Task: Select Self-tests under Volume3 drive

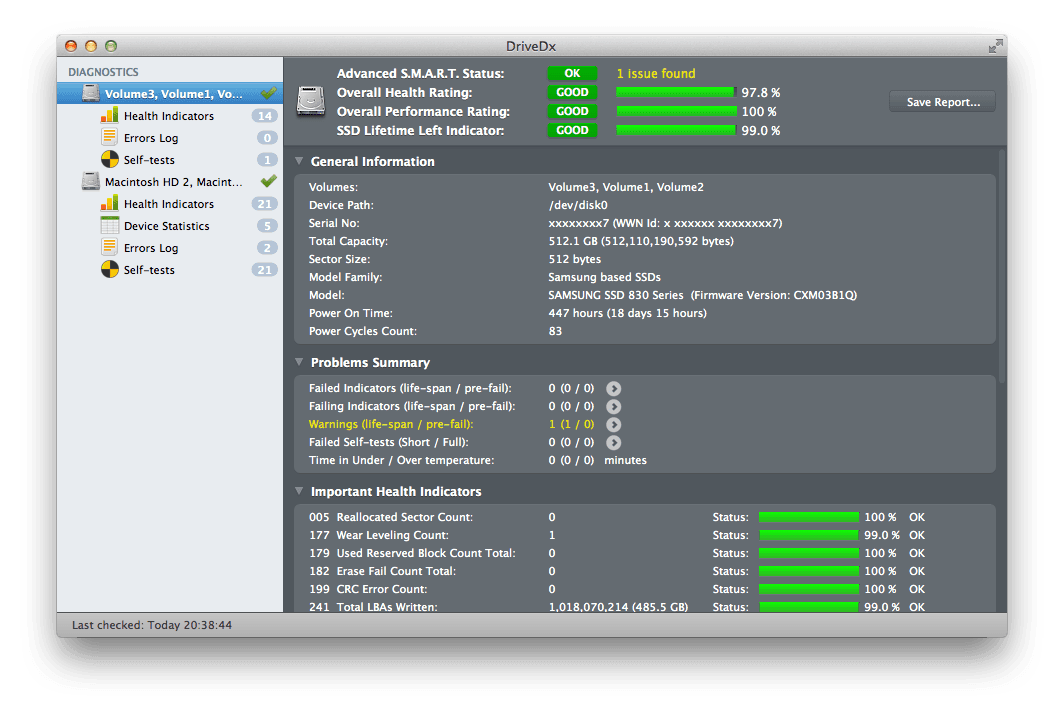Action: click(149, 160)
